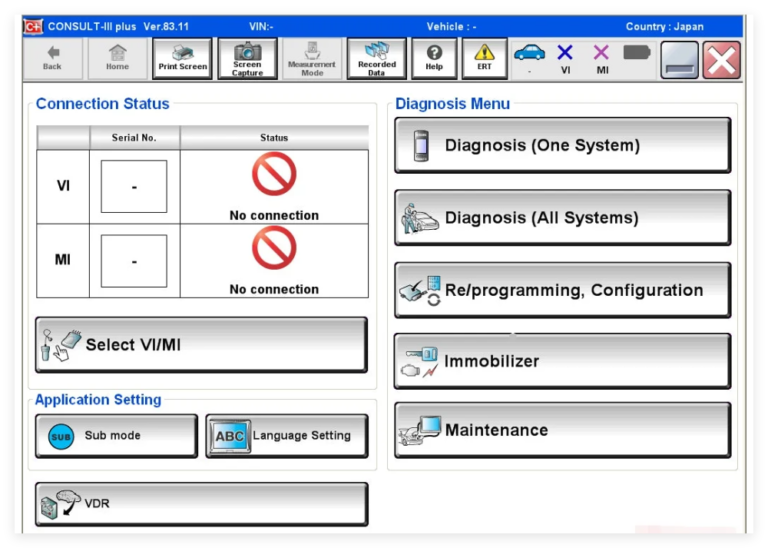Click the Diagnosis Menu heading
Viewport: 768px width, 548px height.
(x=452, y=104)
